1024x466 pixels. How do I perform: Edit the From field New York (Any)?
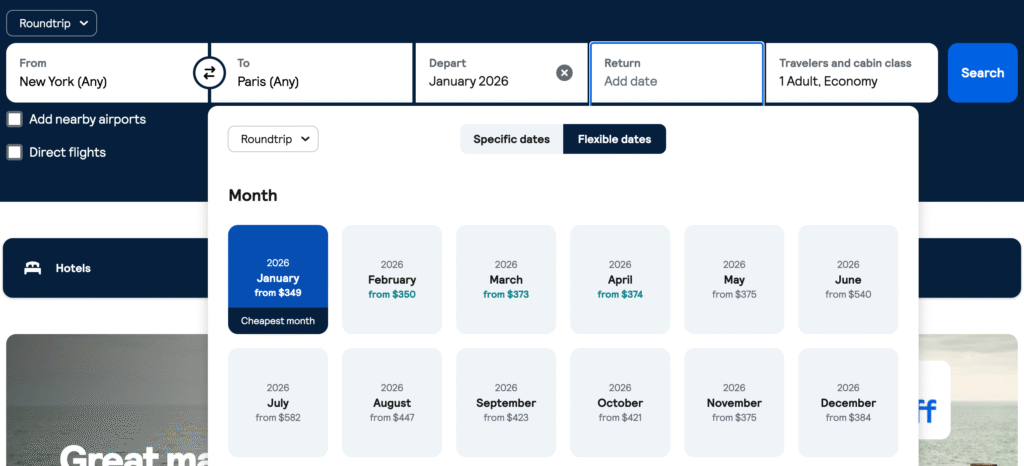click(107, 73)
